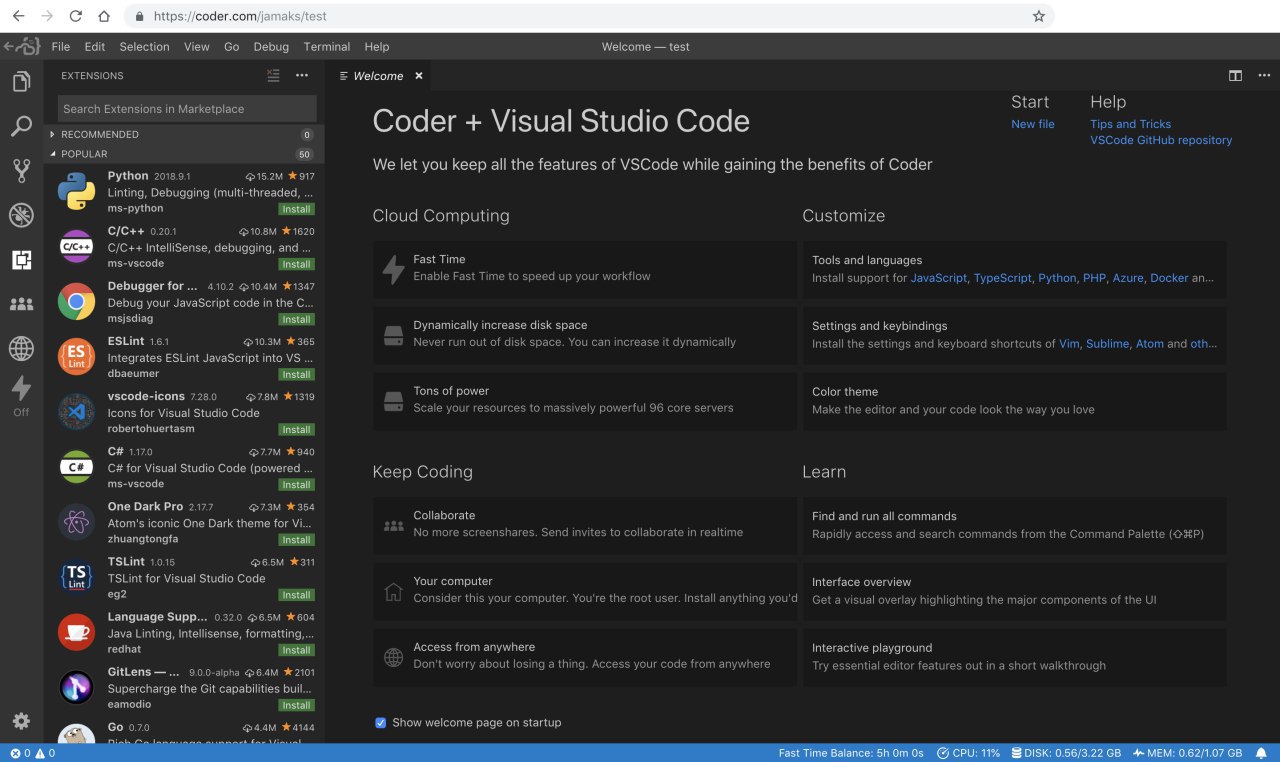Install the ESLint extension
Screen dimensions: 1280x762
click(296, 374)
